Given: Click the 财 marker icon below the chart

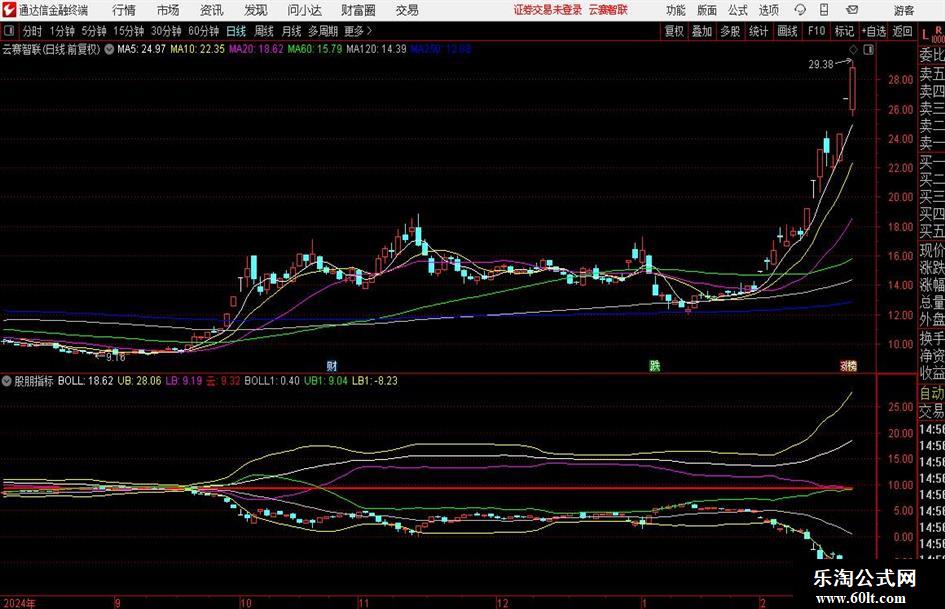Looking at the screenshot, I should 331,365.
